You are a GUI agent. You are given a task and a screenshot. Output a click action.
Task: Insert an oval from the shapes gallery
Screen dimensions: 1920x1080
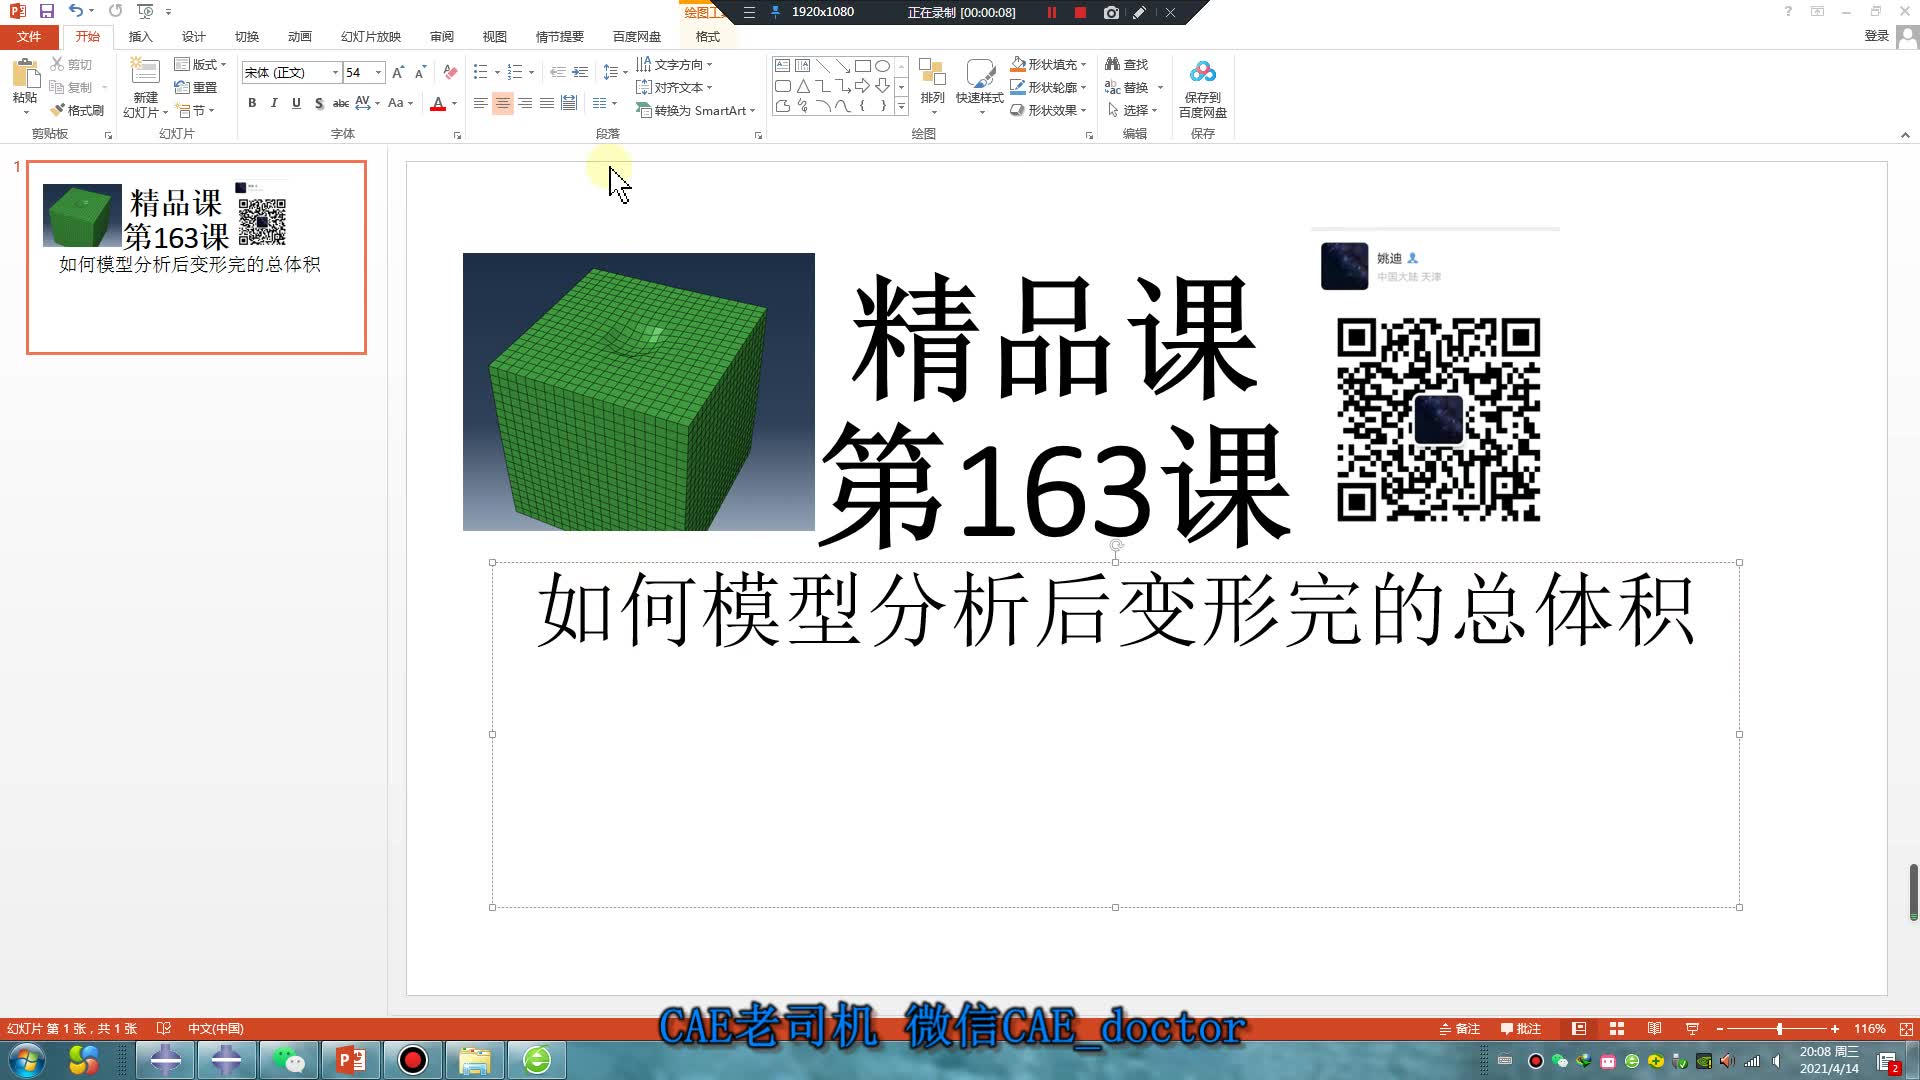pyautogui.click(x=883, y=64)
